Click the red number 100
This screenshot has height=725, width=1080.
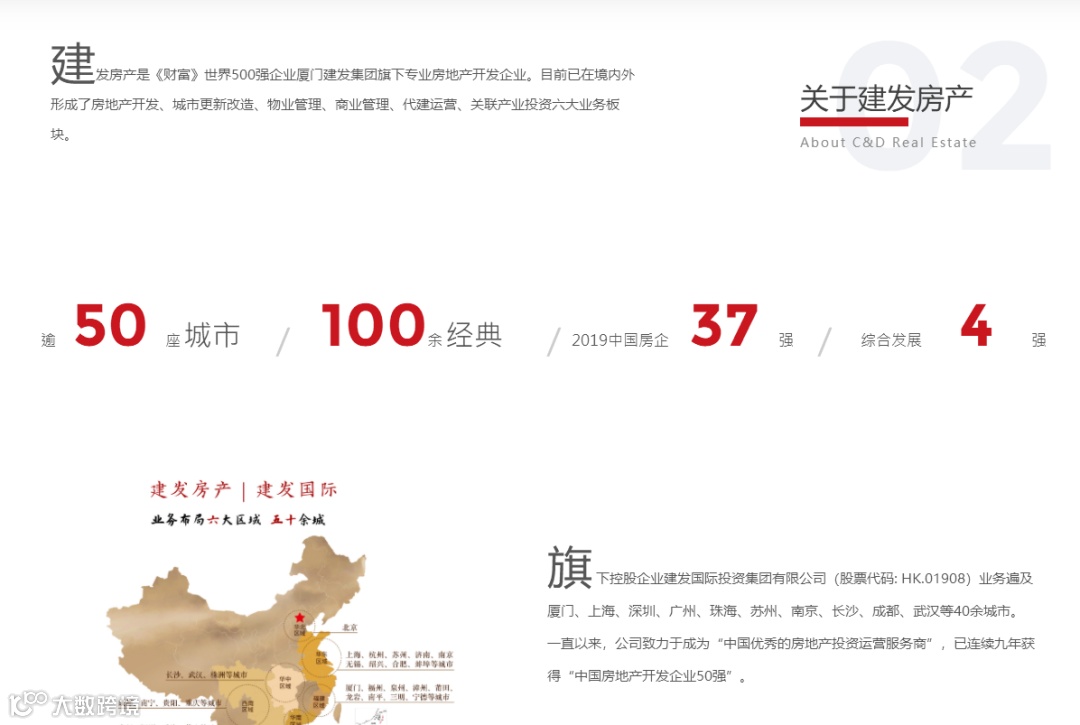(373, 324)
